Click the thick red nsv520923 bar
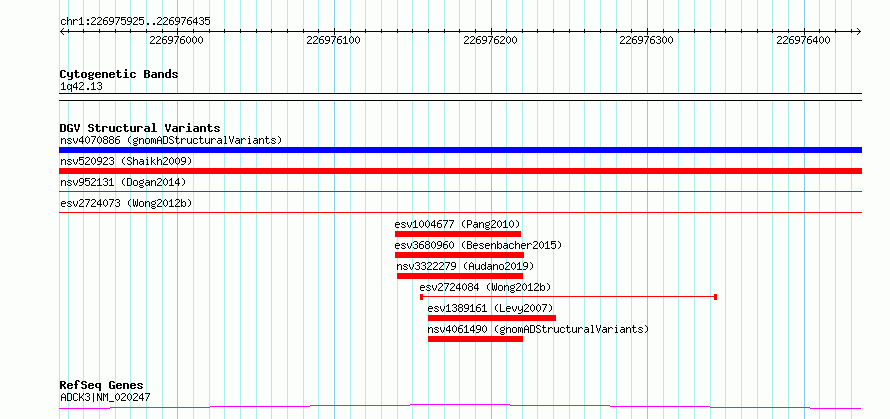Viewport: 890px width, 419px height. (460, 171)
